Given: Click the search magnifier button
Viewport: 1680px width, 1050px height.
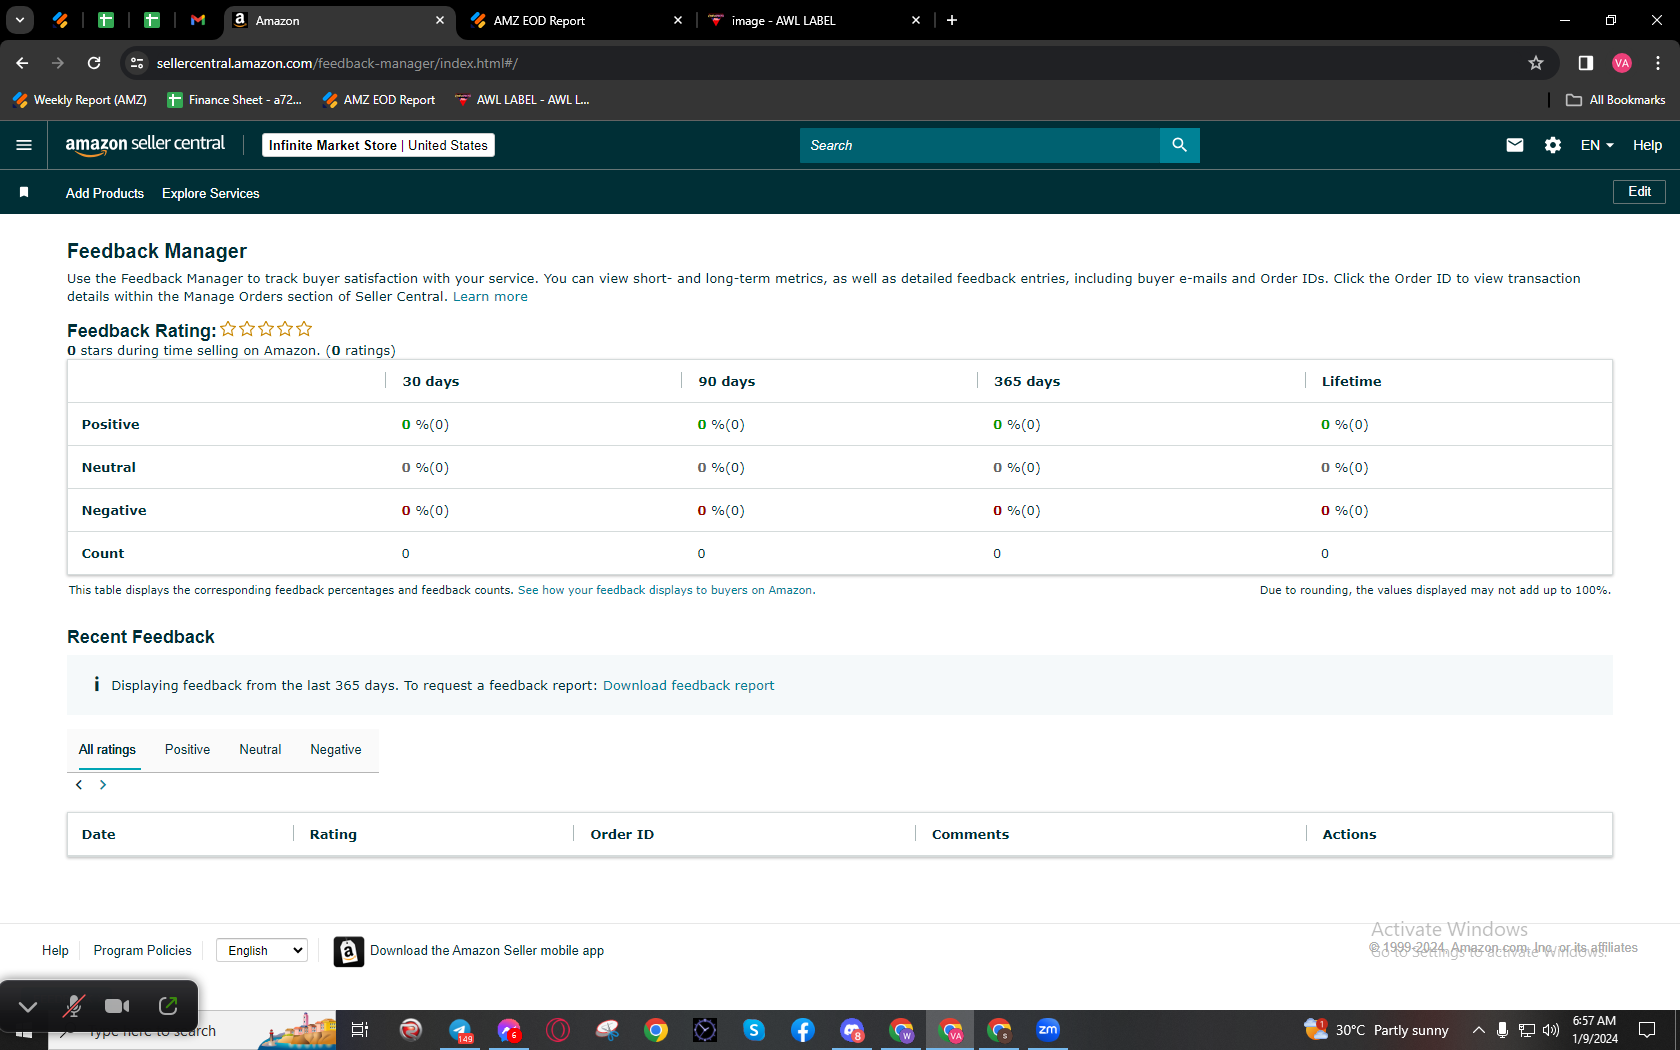Looking at the screenshot, I should [x=1180, y=145].
